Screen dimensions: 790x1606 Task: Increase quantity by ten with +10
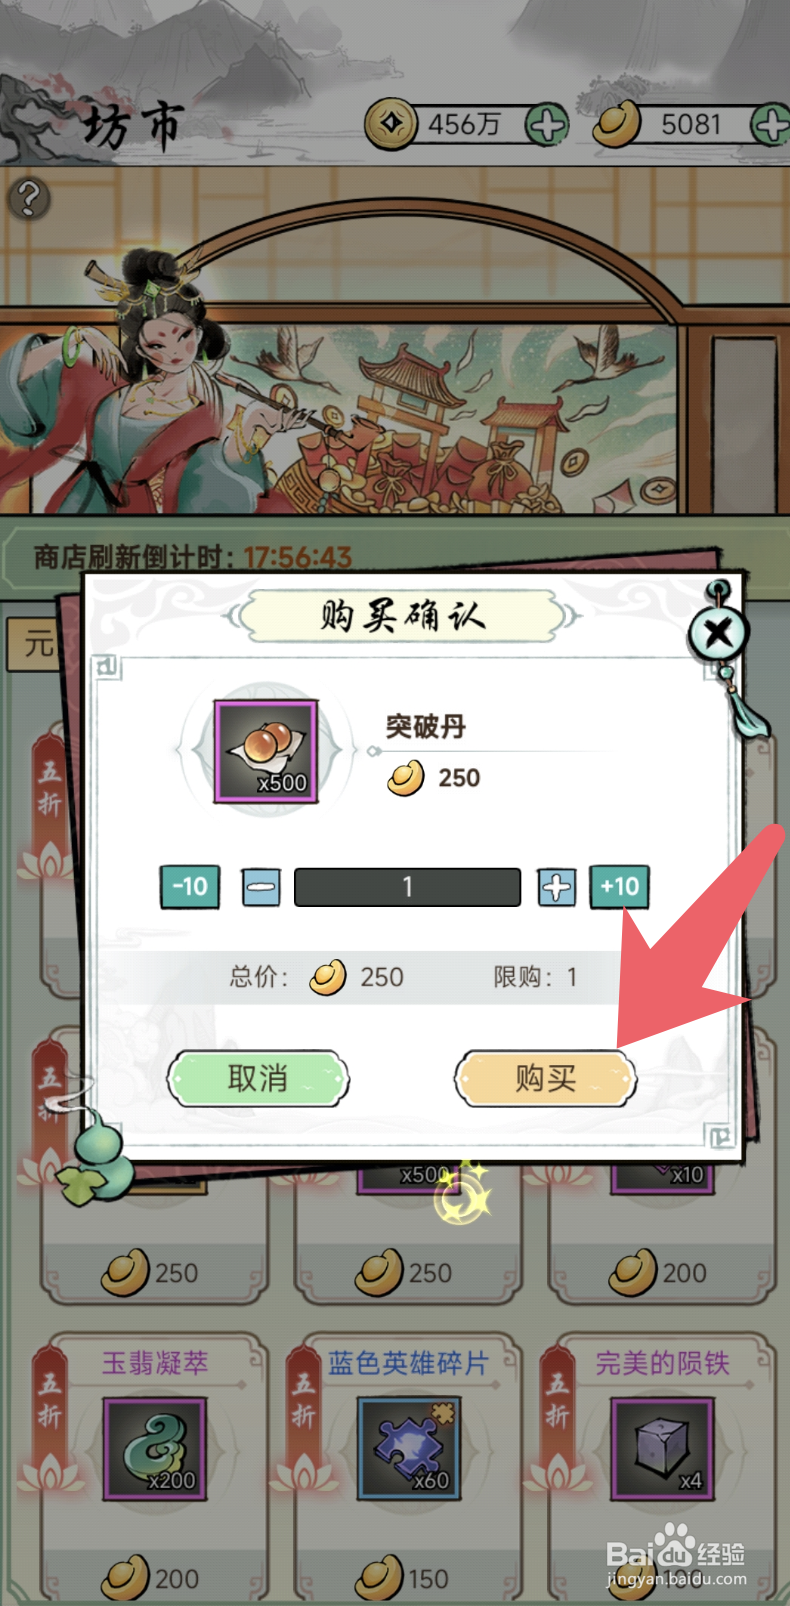620,887
